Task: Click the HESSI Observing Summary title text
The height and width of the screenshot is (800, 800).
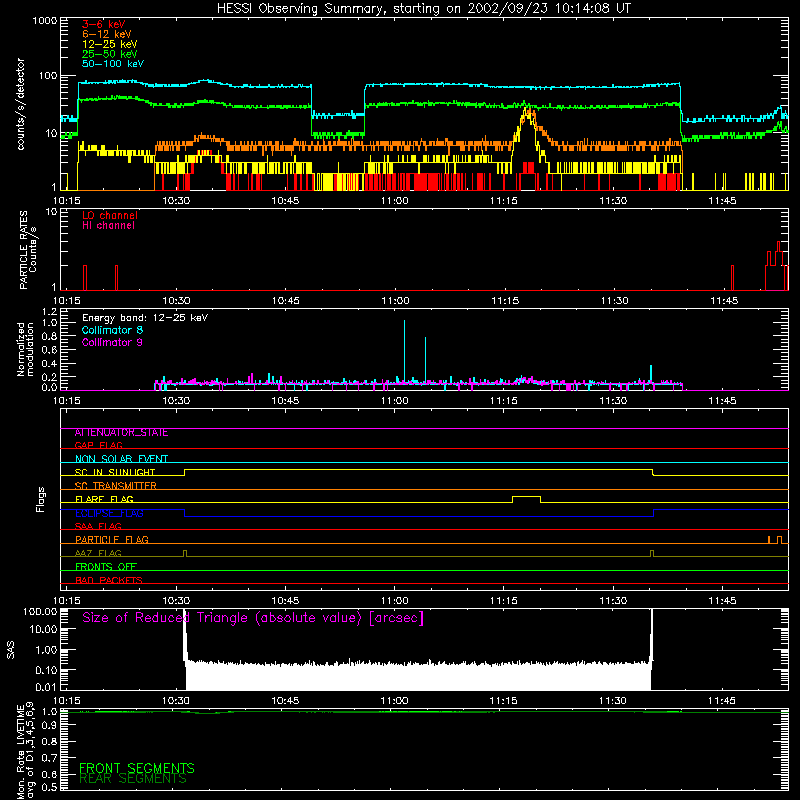Action: point(424,9)
